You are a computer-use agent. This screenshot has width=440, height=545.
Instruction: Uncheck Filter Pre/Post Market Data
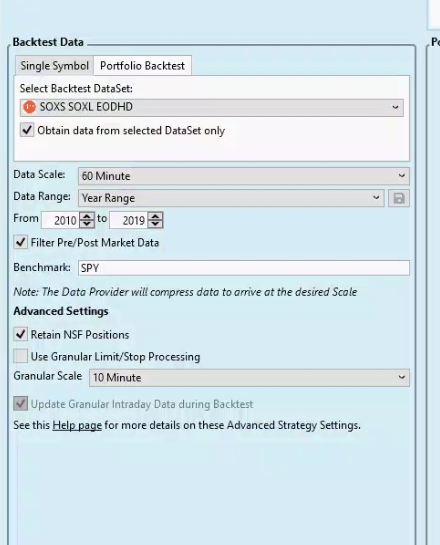(x=21, y=242)
